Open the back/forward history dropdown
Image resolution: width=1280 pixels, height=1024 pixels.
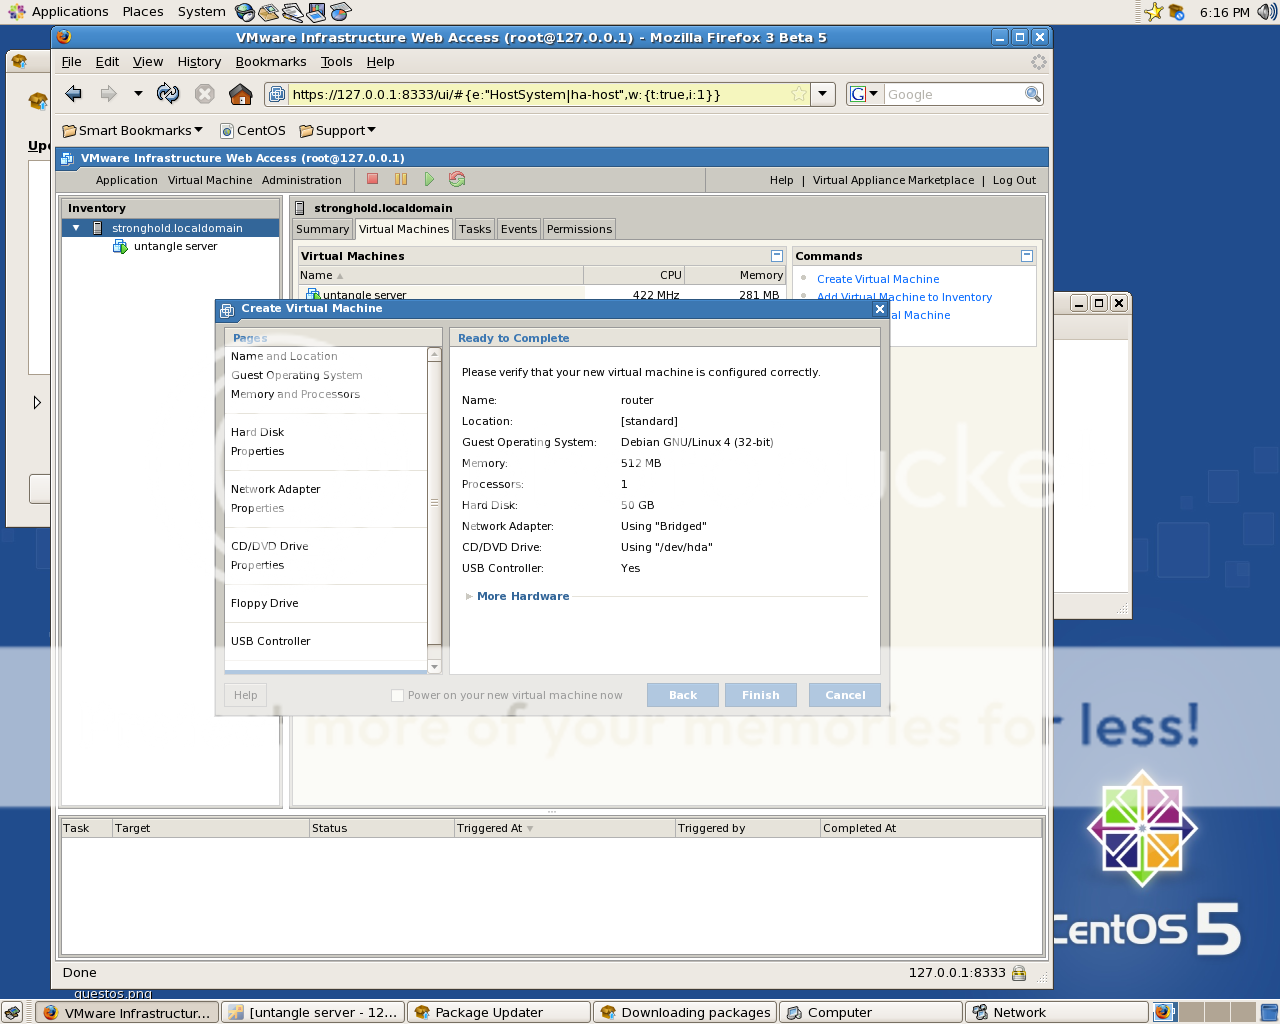click(x=138, y=94)
